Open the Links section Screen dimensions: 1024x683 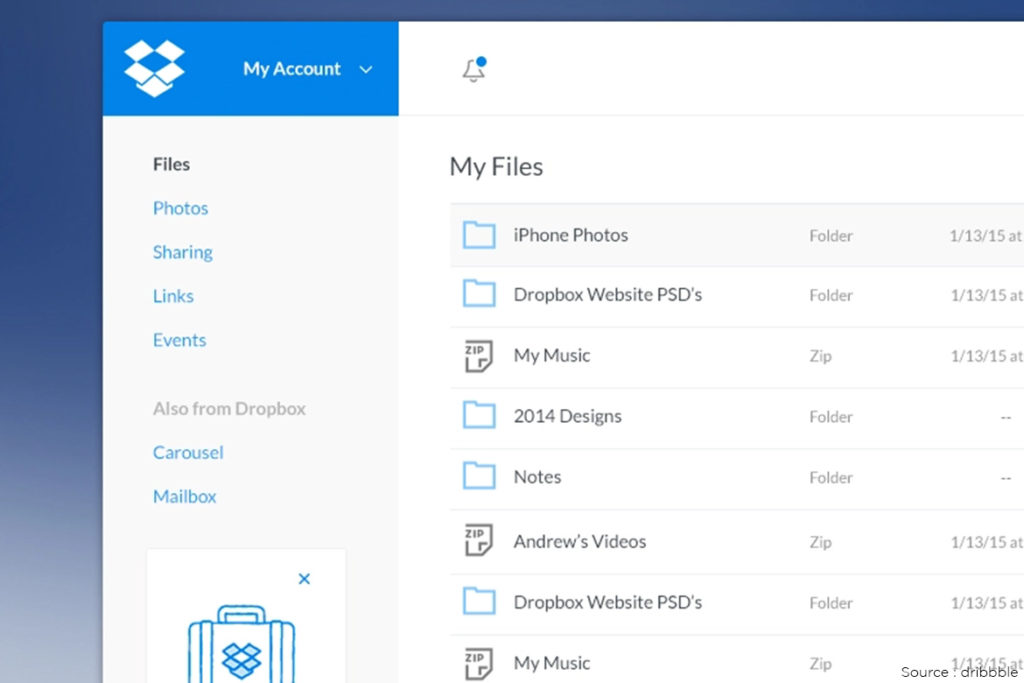coord(173,296)
